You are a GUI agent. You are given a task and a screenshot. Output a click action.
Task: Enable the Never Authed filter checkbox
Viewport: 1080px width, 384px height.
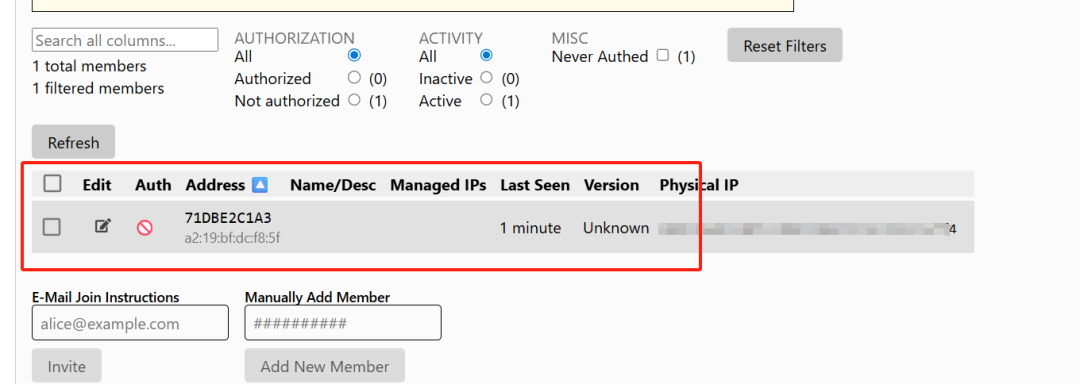[663, 56]
